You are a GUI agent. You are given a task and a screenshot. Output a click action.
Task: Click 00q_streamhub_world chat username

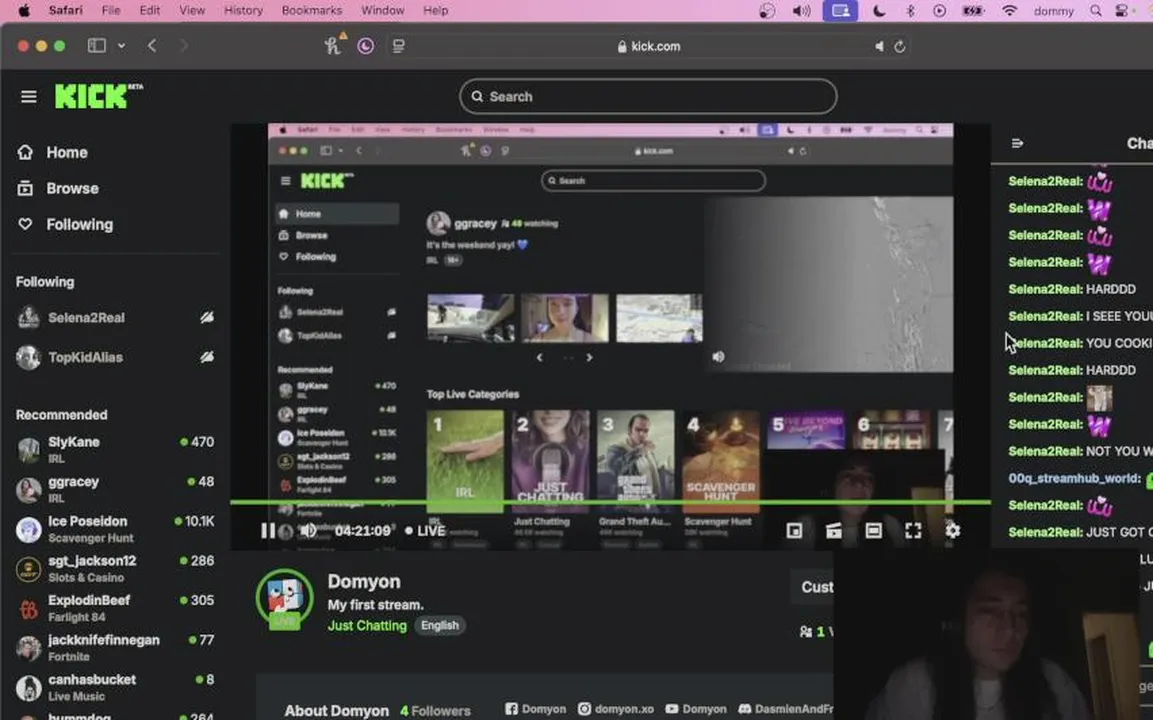(x=1074, y=478)
